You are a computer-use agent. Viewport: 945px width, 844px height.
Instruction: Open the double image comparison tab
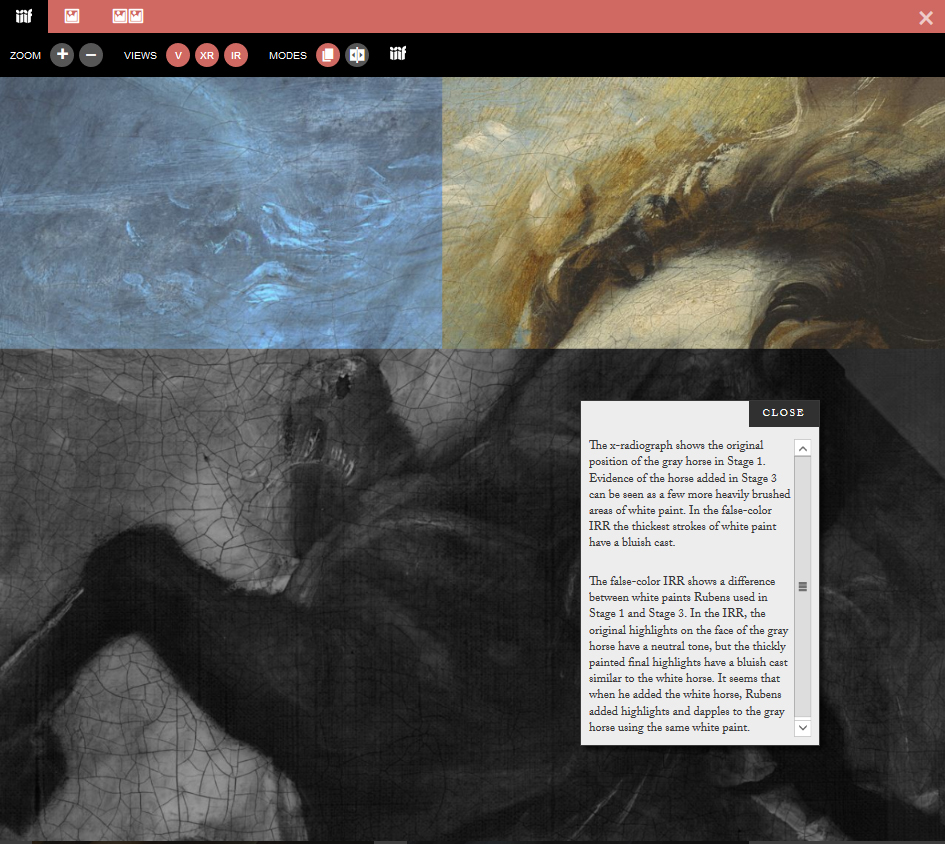point(128,16)
